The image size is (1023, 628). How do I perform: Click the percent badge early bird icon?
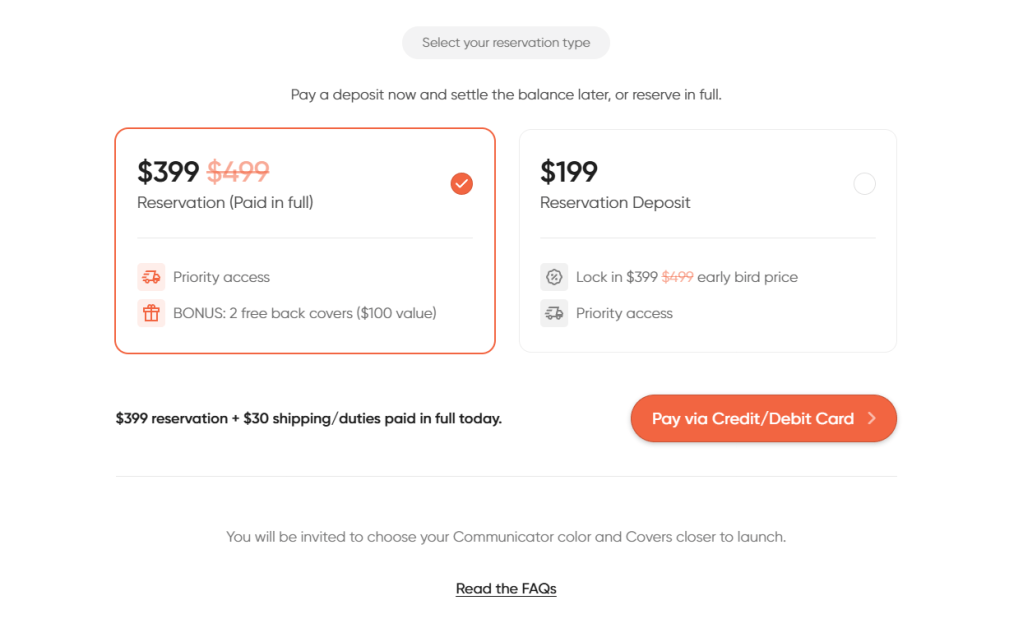pyautogui.click(x=554, y=277)
